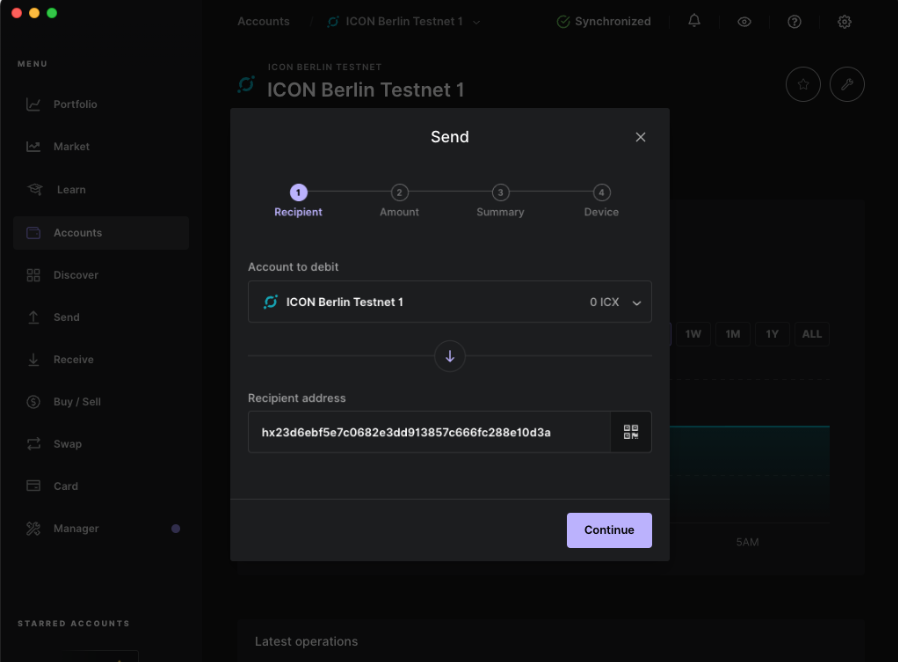
Task: Select the 1W chart range
Action: (693, 334)
